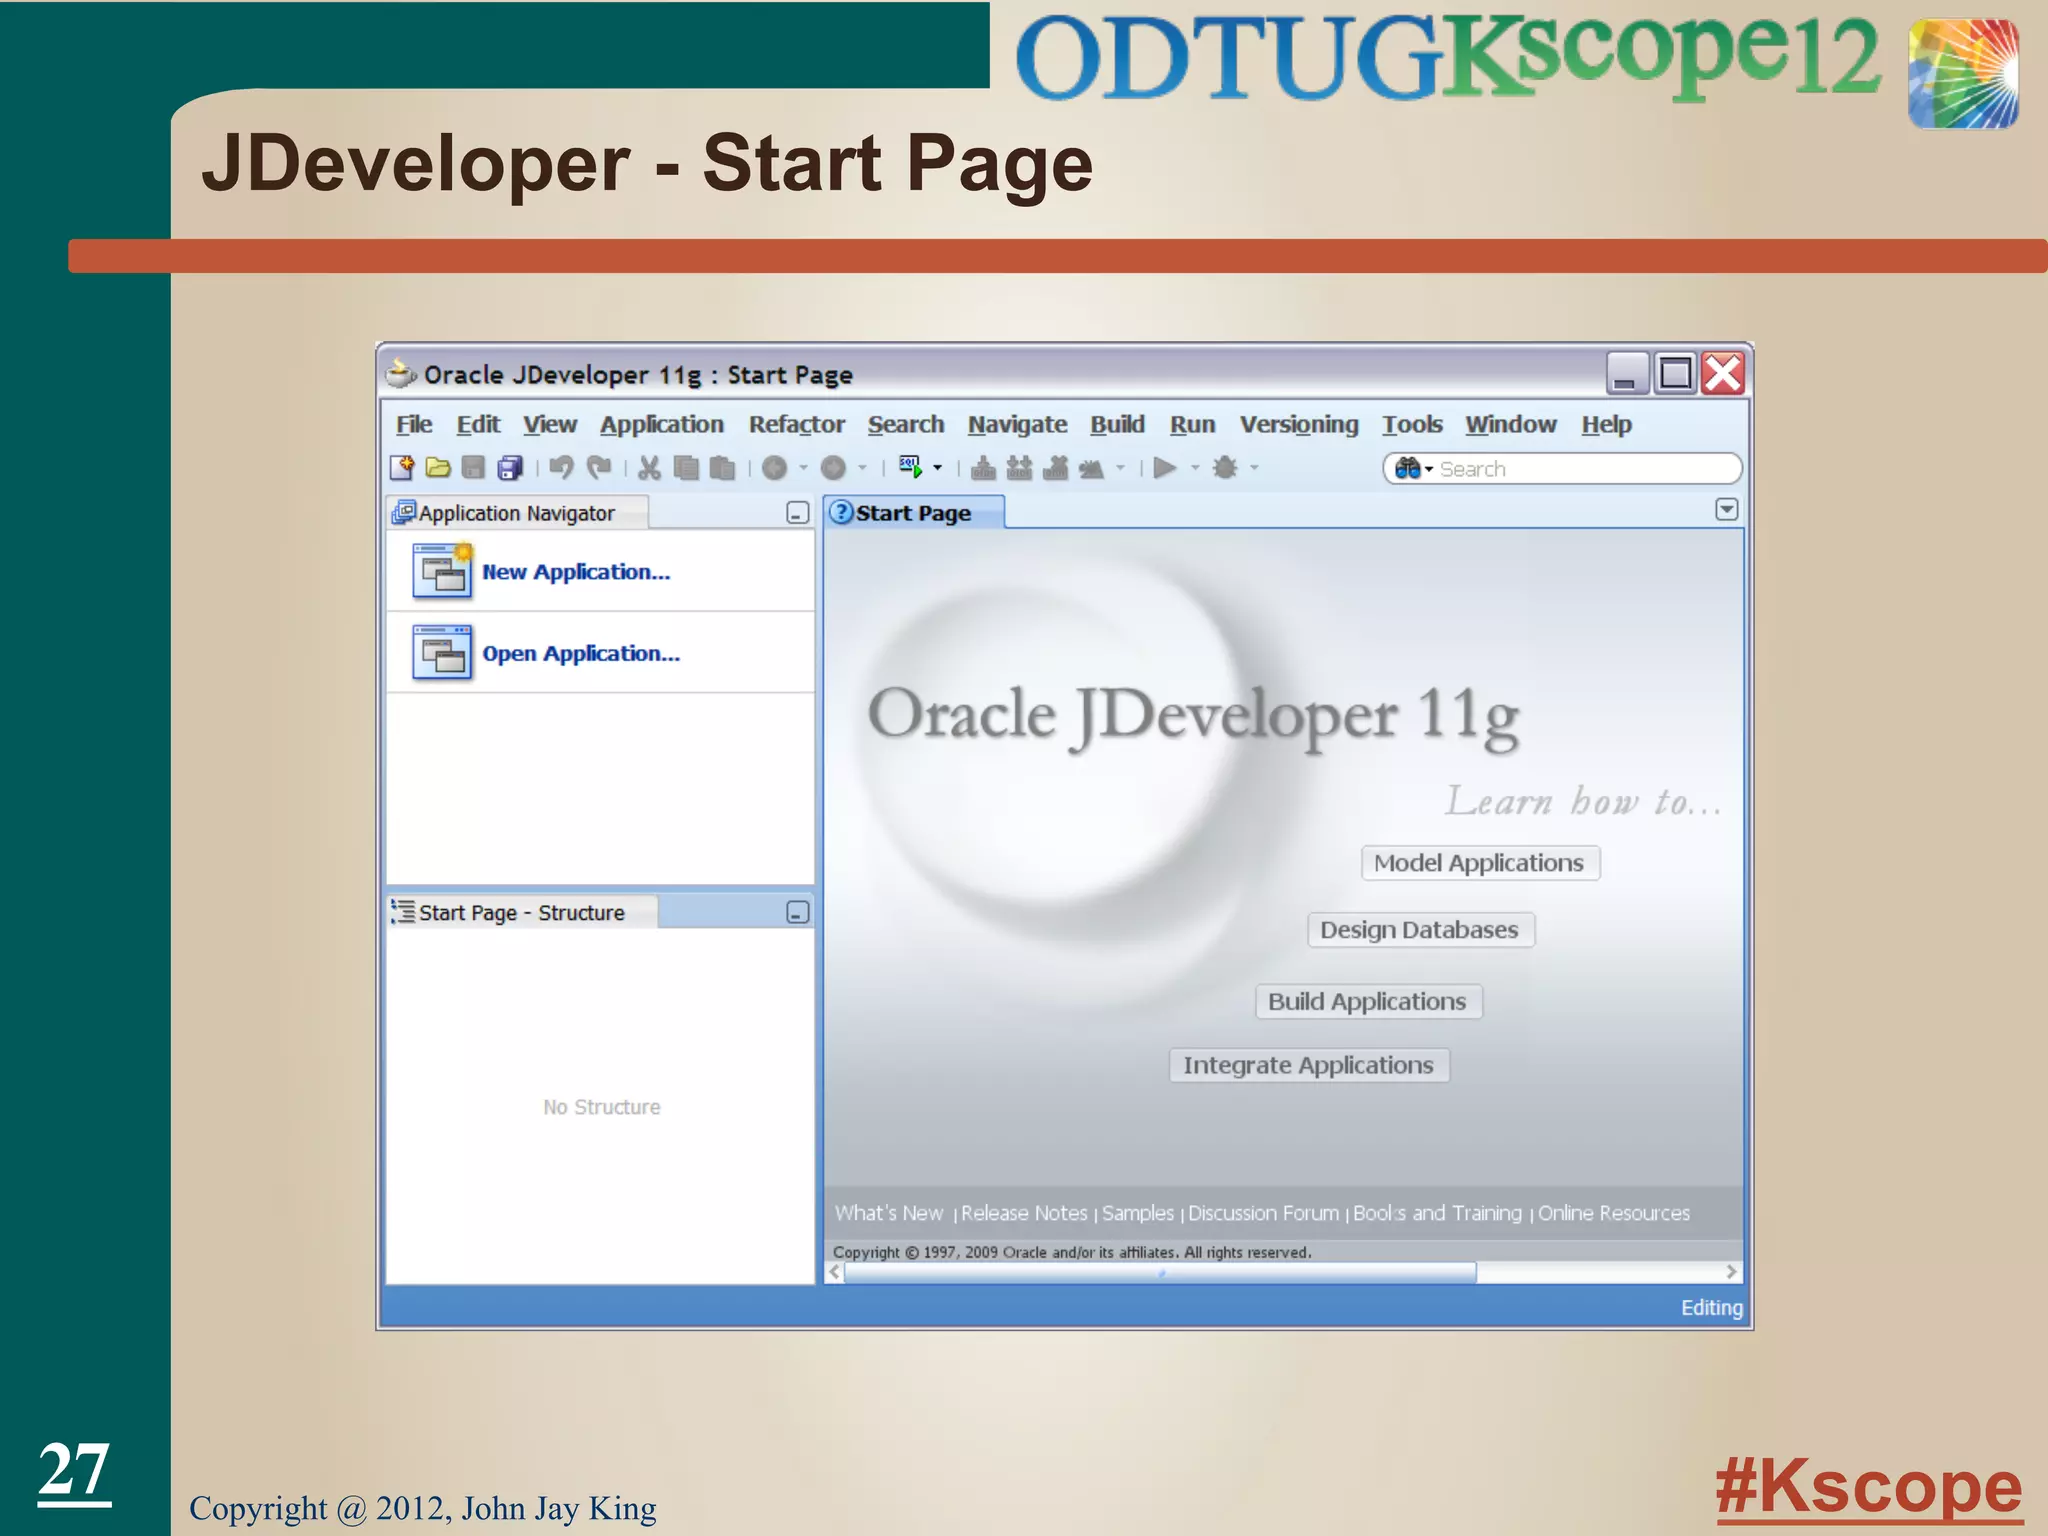Open the Debug dropdown arrow
Image resolution: width=2048 pixels, height=1536 pixels.
1254,468
